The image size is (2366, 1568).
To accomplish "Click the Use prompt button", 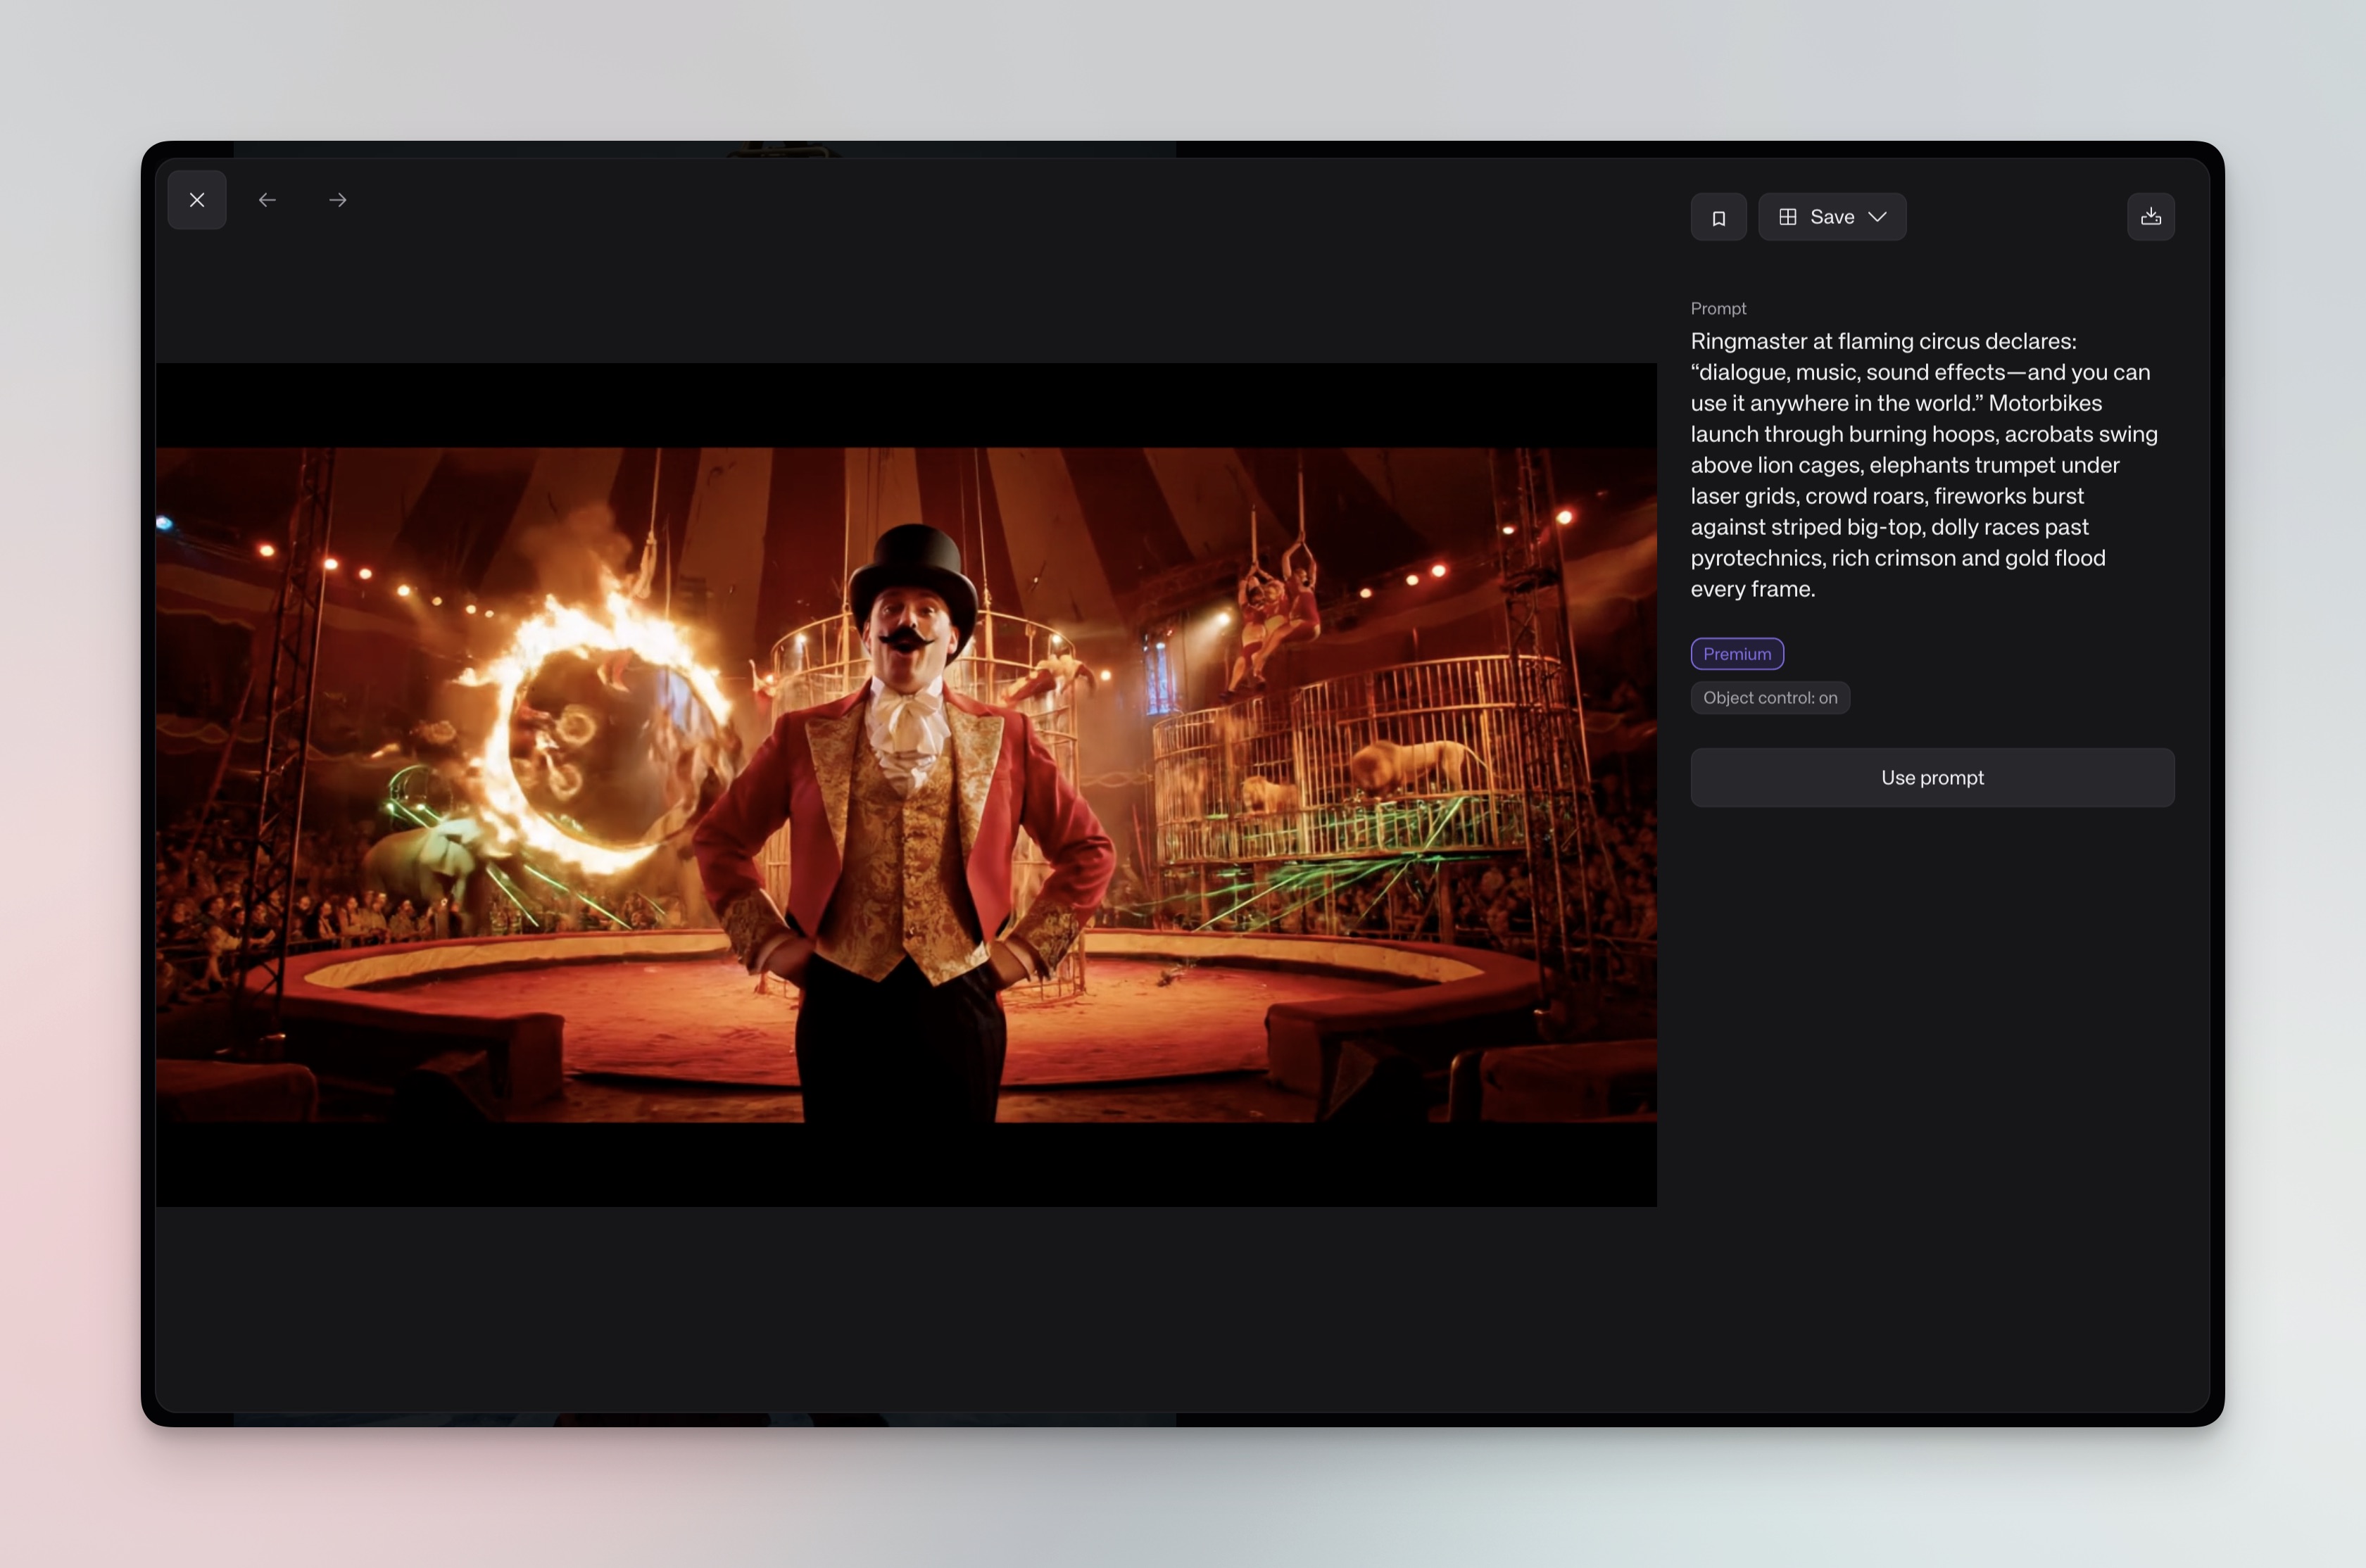I will tap(1931, 777).
